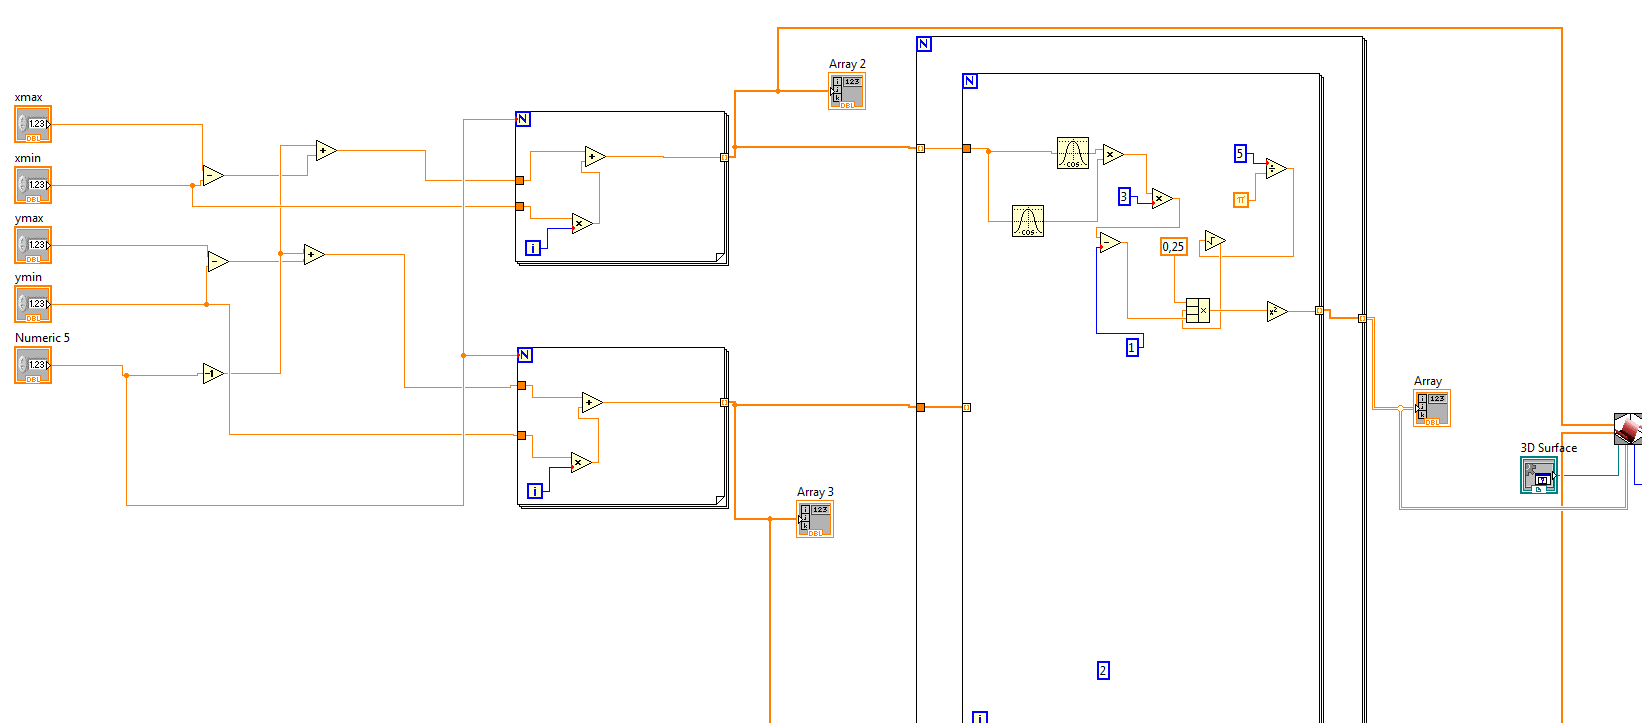Select the lower cosine function node
The width and height of the screenshot is (1642, 723).
tap(1028, 221)
